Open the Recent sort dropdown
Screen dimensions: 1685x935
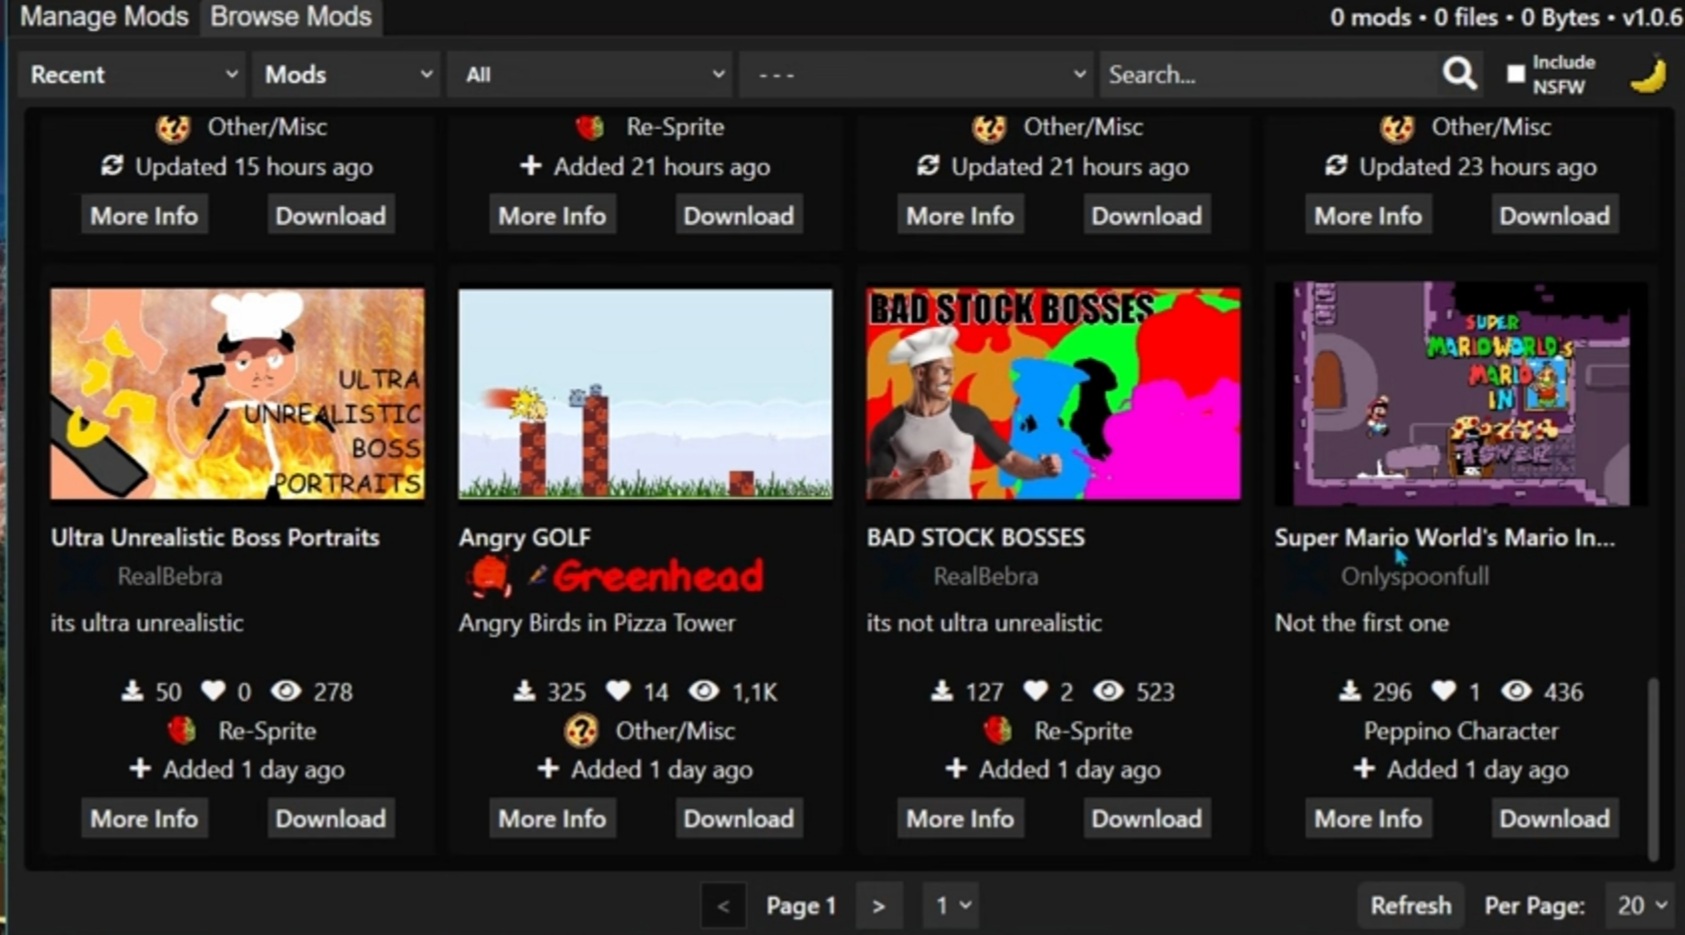click(132, 74)
